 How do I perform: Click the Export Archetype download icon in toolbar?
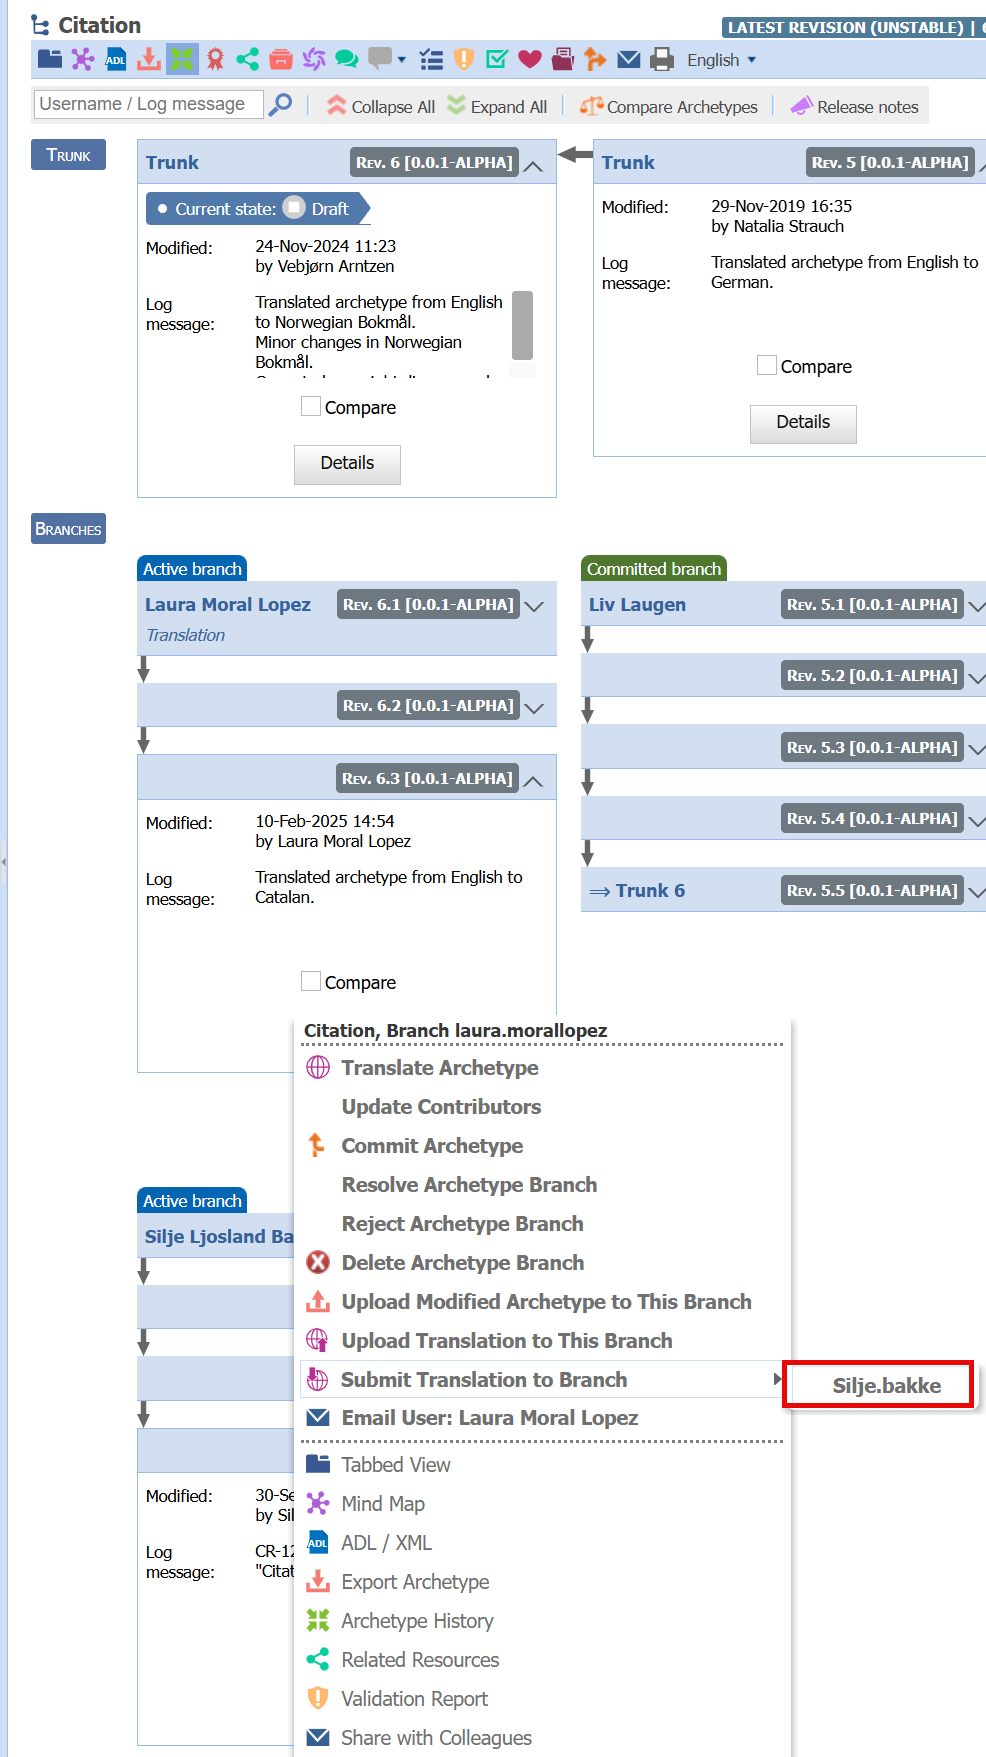click(x=149, y=59)
